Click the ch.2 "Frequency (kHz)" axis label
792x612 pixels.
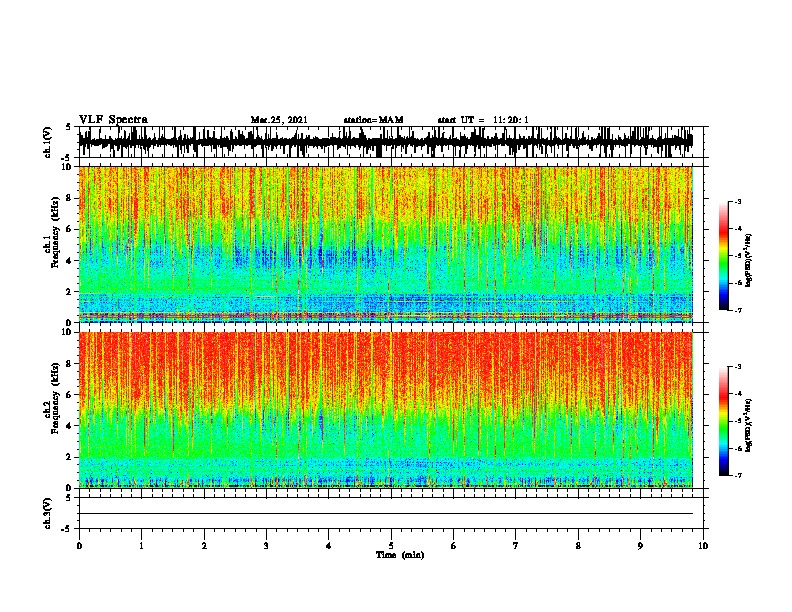point(55,399)
